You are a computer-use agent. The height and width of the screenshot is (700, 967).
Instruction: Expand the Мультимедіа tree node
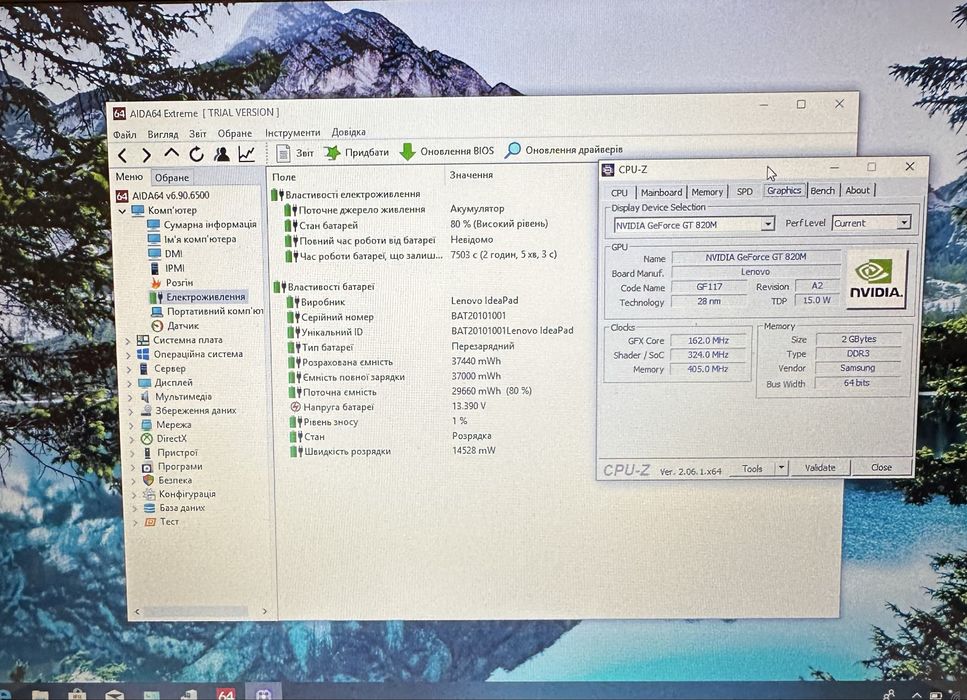coord(131,397)
